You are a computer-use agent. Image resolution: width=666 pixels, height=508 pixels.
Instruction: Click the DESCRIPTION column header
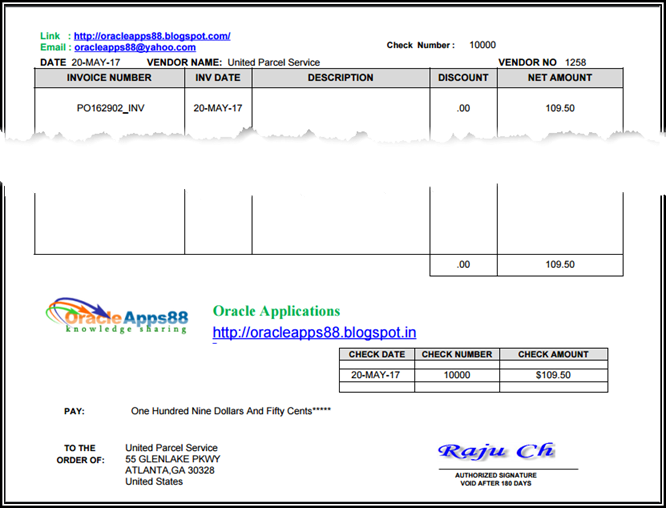[341, 78]
